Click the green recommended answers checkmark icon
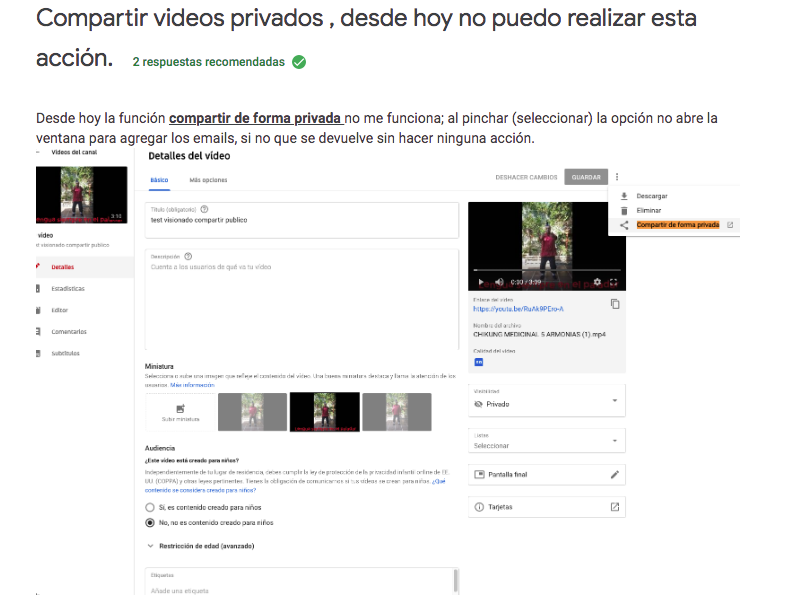The image size is (785, 607). tap(299, 62)
